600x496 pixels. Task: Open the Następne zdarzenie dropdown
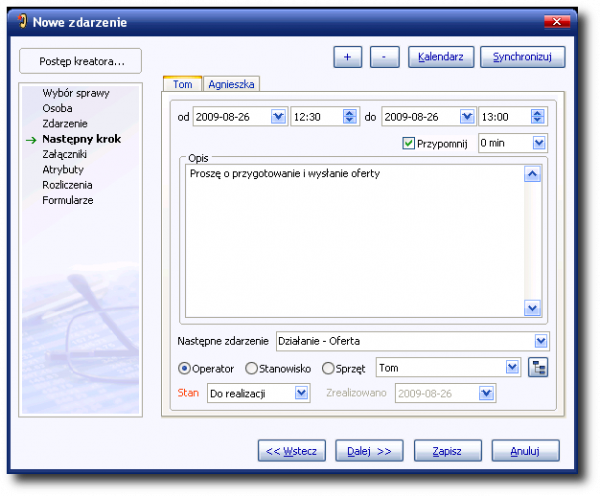[541, 341]
